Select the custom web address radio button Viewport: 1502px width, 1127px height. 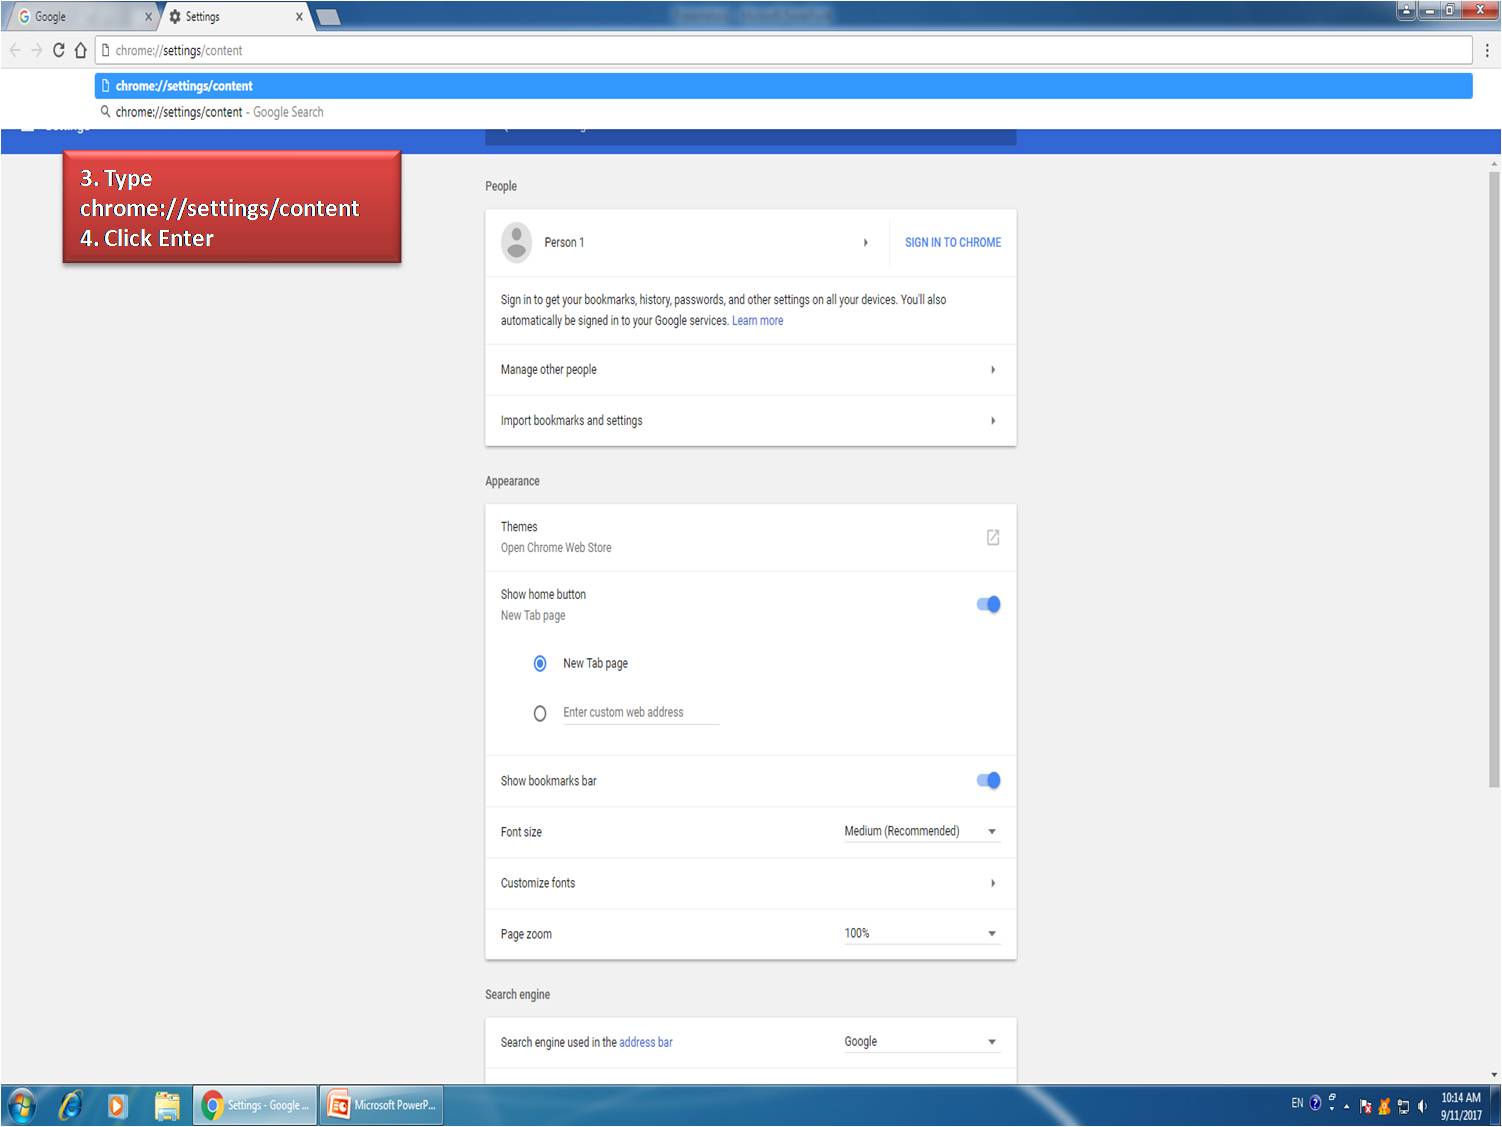click(x=540, y=713)
